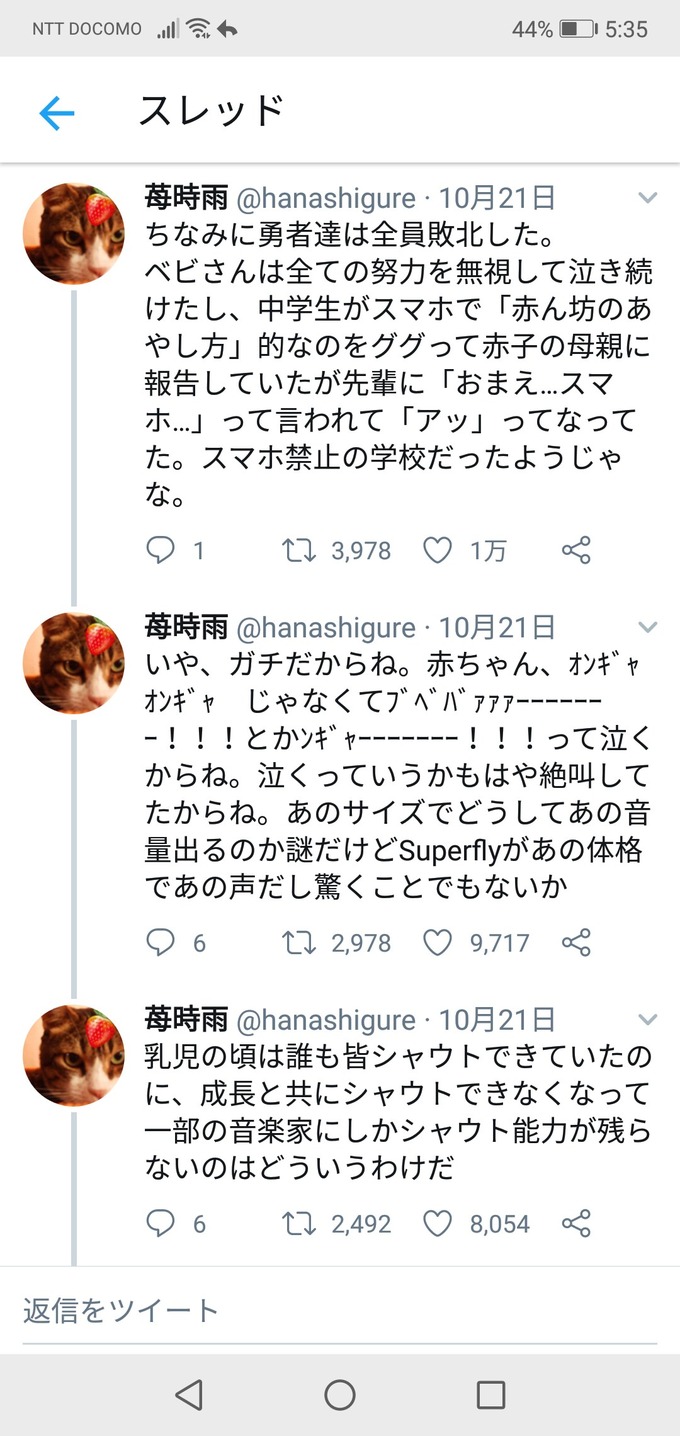Image resolution: width=680 pixels, height=1436 pixels.
Task: Tap the Android home circle button
Action: click(340, 1395)
